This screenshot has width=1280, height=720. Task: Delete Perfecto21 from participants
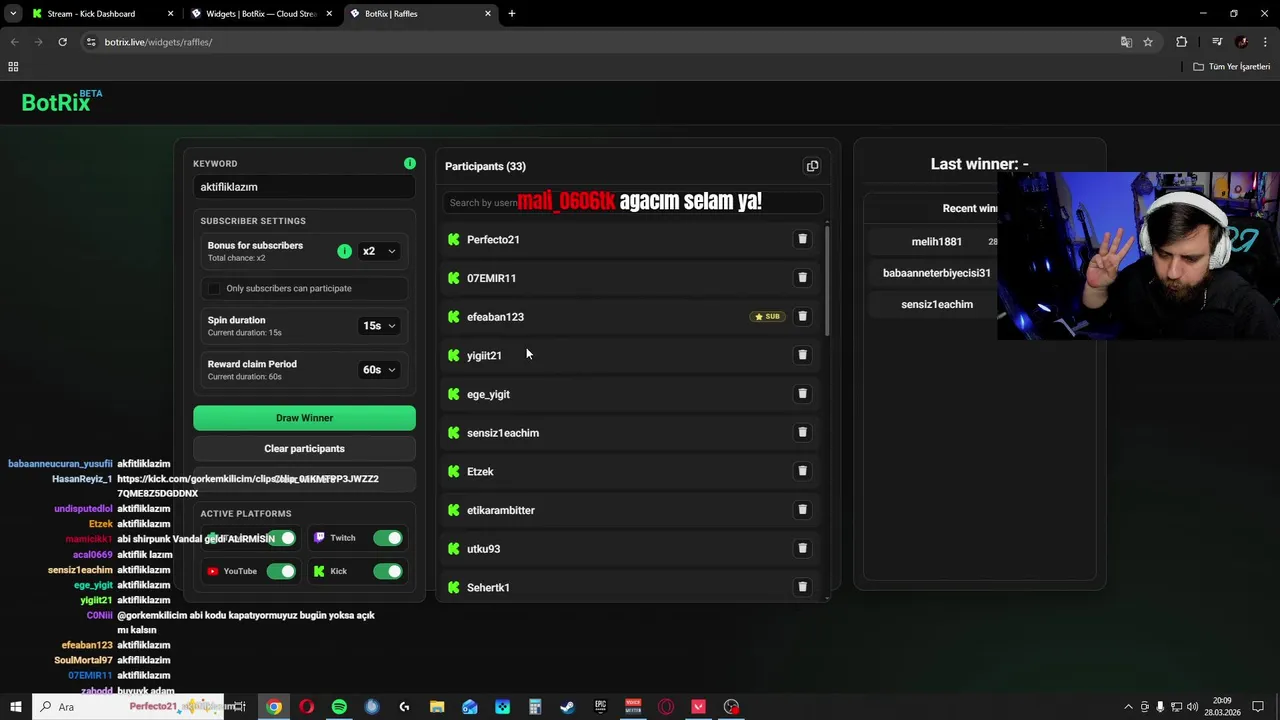click(802, 239)
